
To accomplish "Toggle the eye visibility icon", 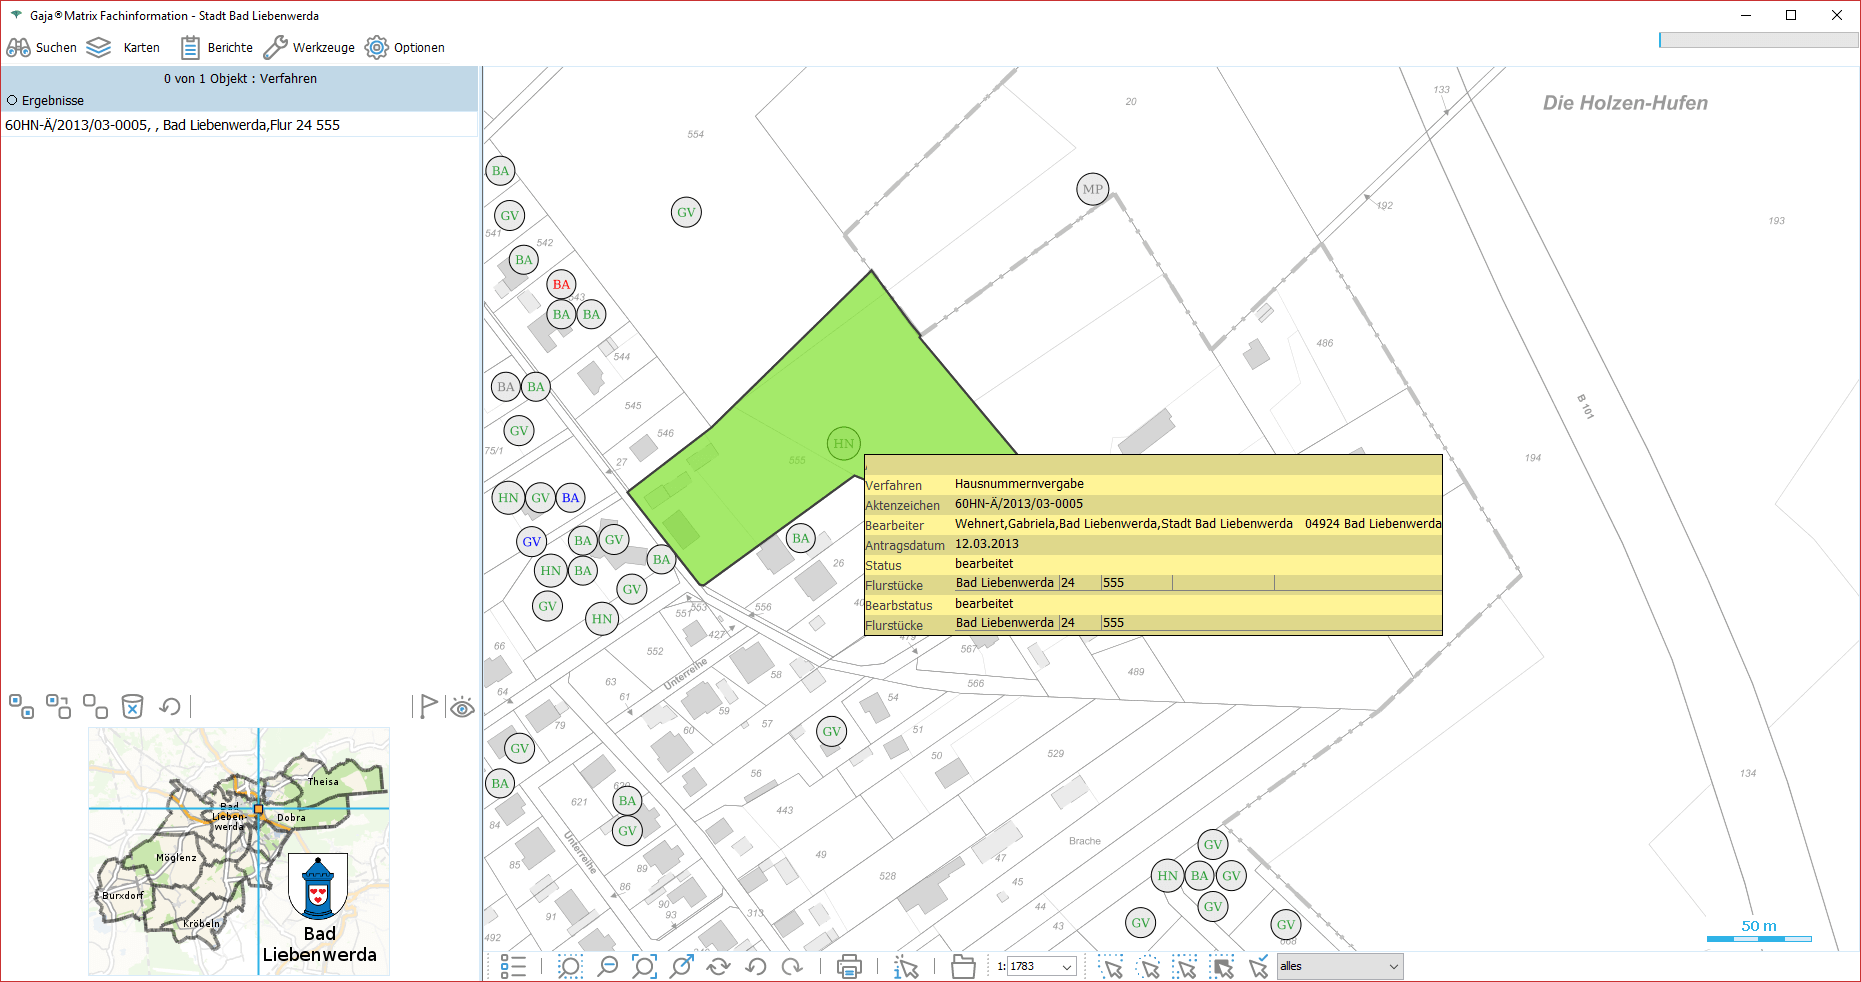I will point(462,708).
